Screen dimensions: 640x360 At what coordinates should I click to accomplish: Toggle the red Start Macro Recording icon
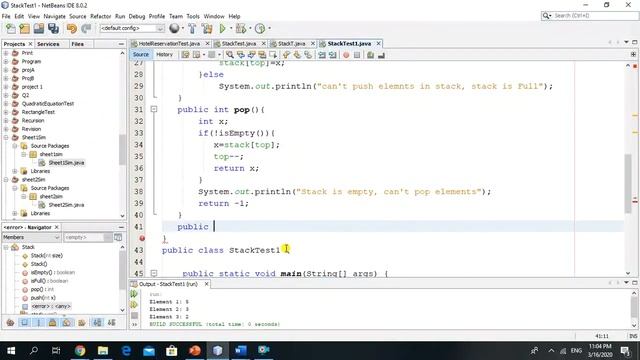pos(346,55)
